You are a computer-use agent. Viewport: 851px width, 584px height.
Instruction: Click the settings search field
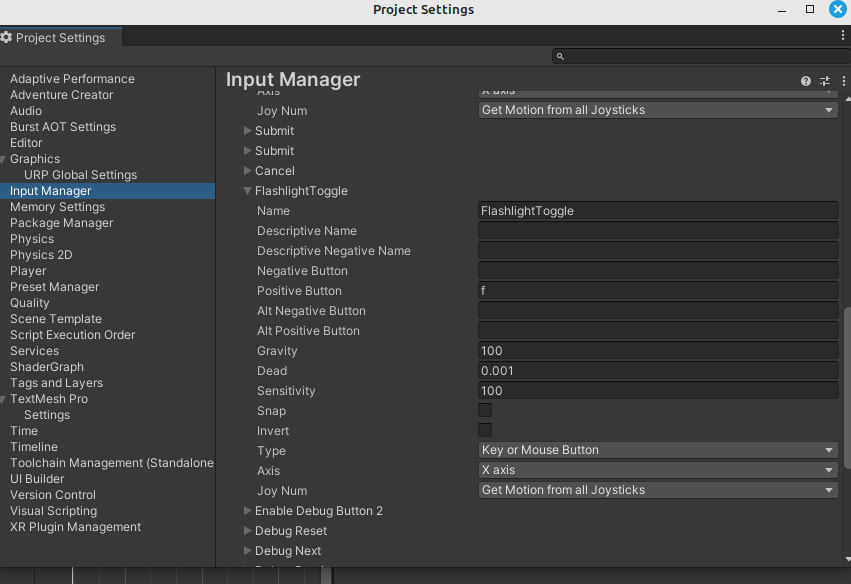(x=701, y=56)
